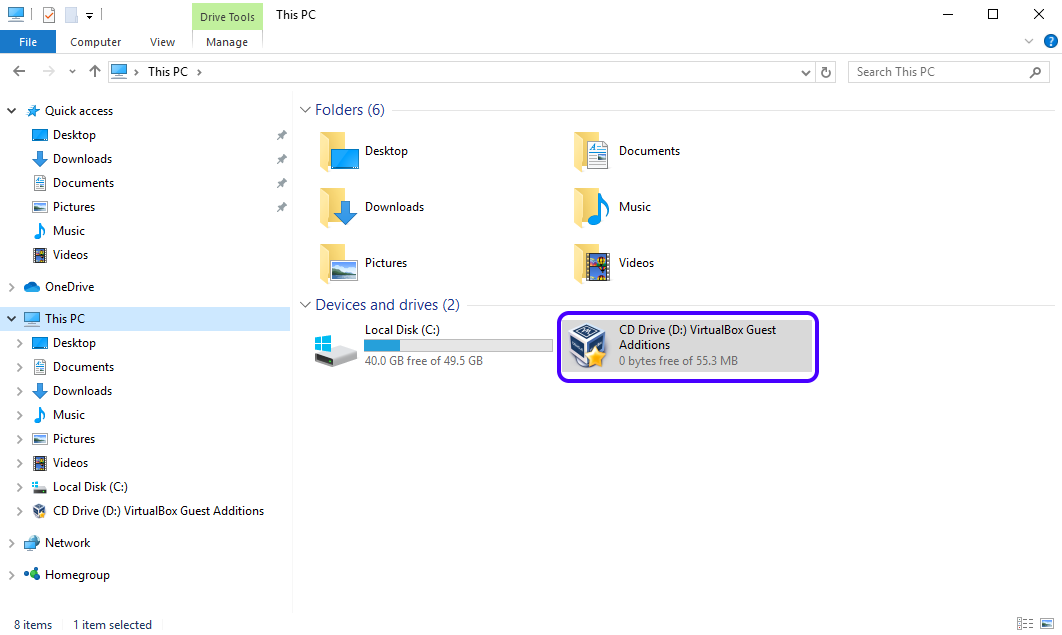The image size is (1062, 635).
Task: Select Local Disk (C:) in navigation pane
Action: pyautogui.click(x=90, y=487)
